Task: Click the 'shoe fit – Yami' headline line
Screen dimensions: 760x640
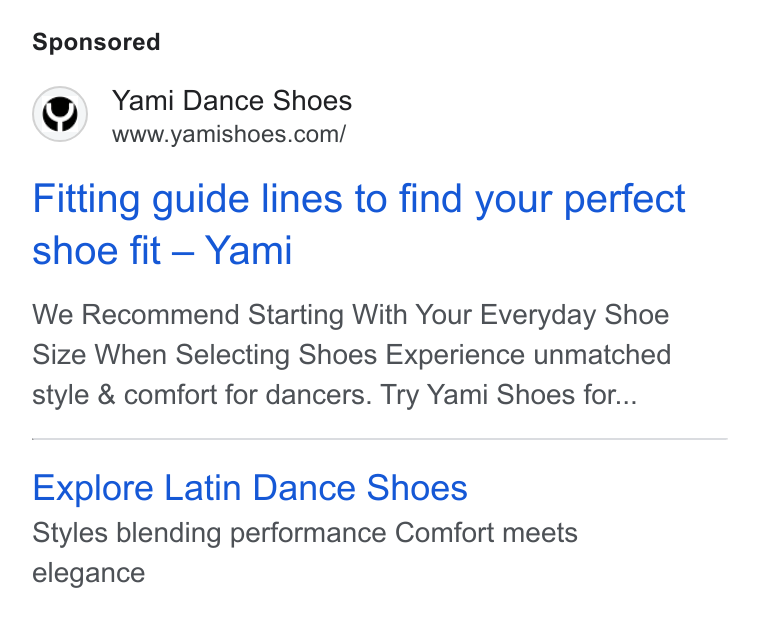Action: 162,251
